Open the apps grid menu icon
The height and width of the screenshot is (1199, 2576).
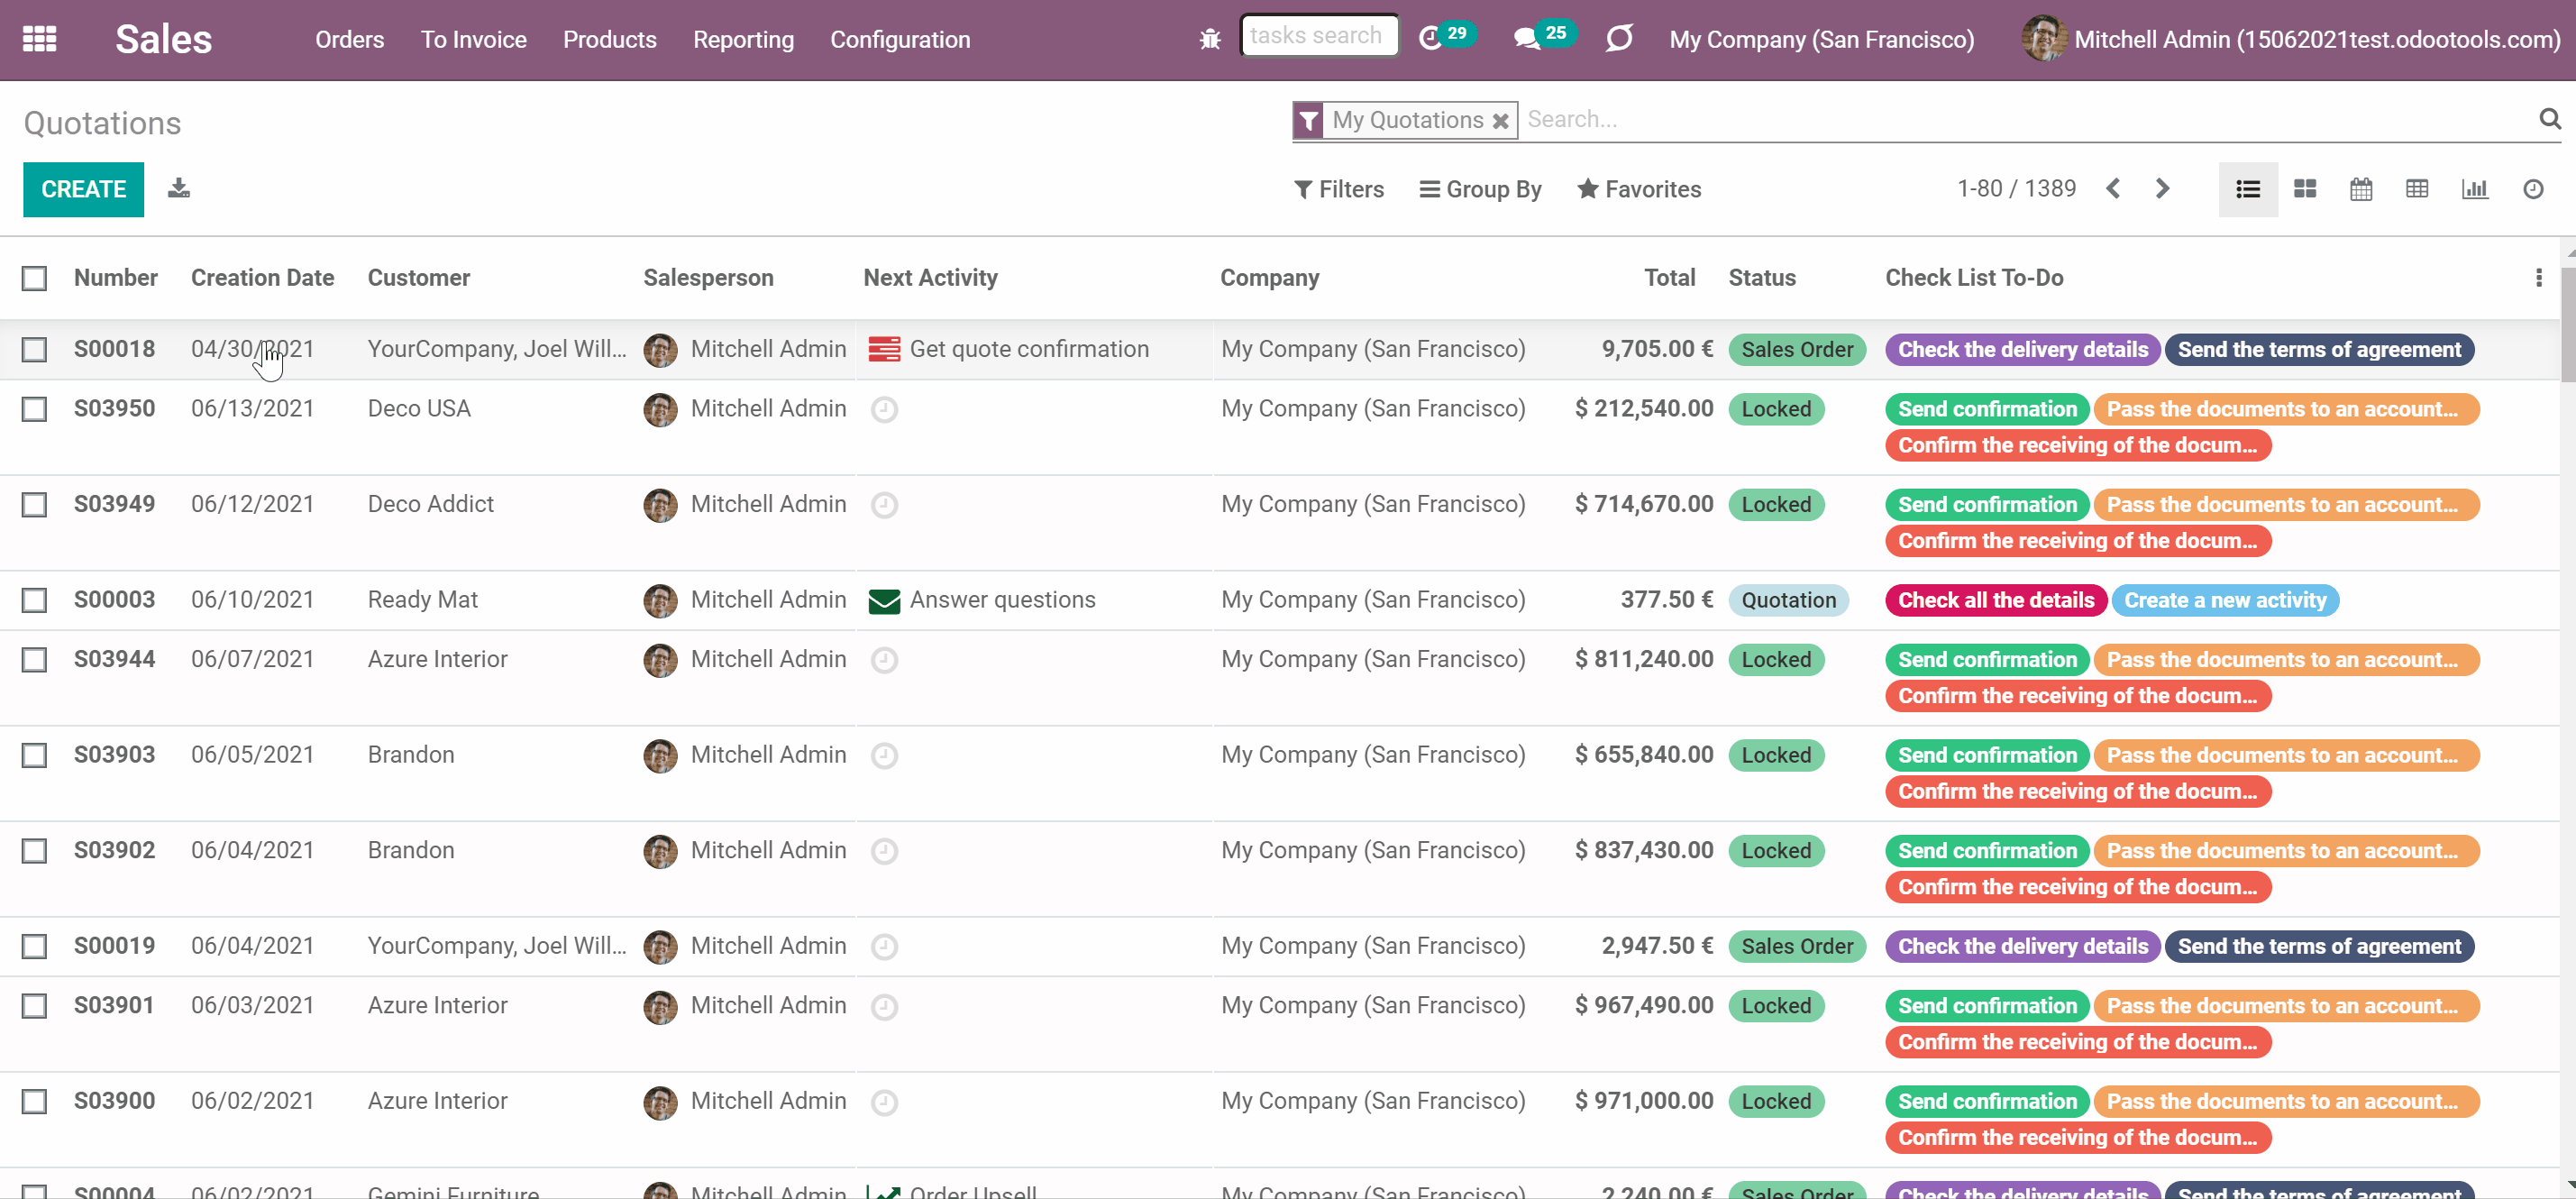tap(39, 39)
